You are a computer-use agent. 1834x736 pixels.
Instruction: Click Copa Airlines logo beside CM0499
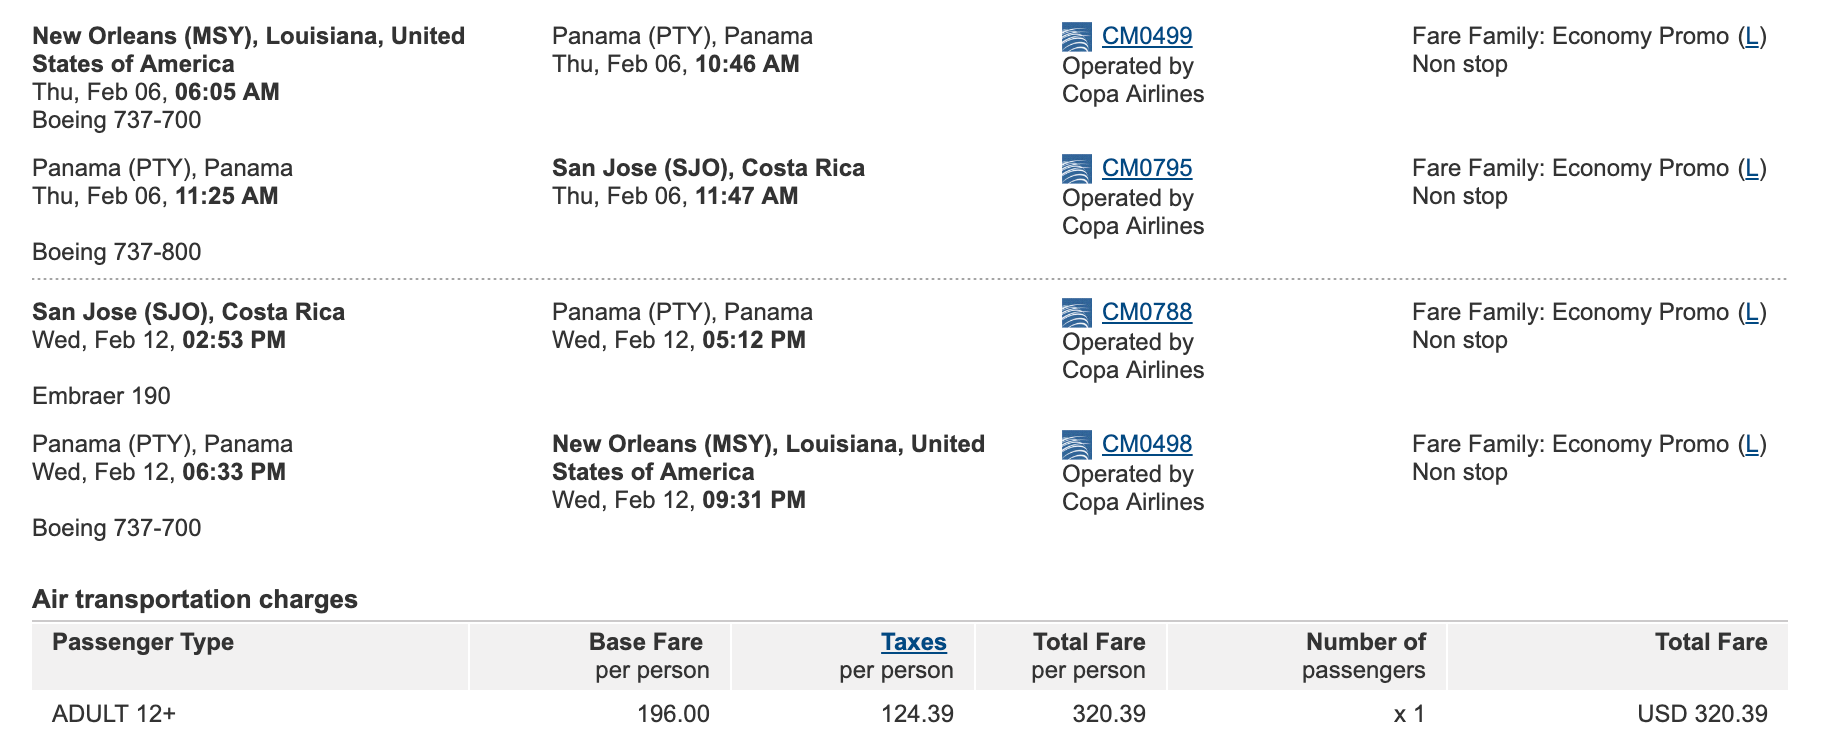tap(1076, 37)
